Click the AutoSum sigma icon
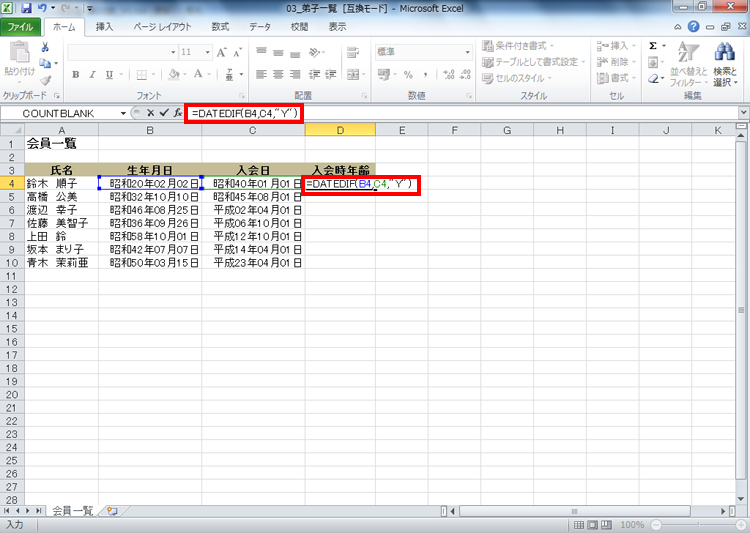750x533 pixels. [x=653, y=46]
